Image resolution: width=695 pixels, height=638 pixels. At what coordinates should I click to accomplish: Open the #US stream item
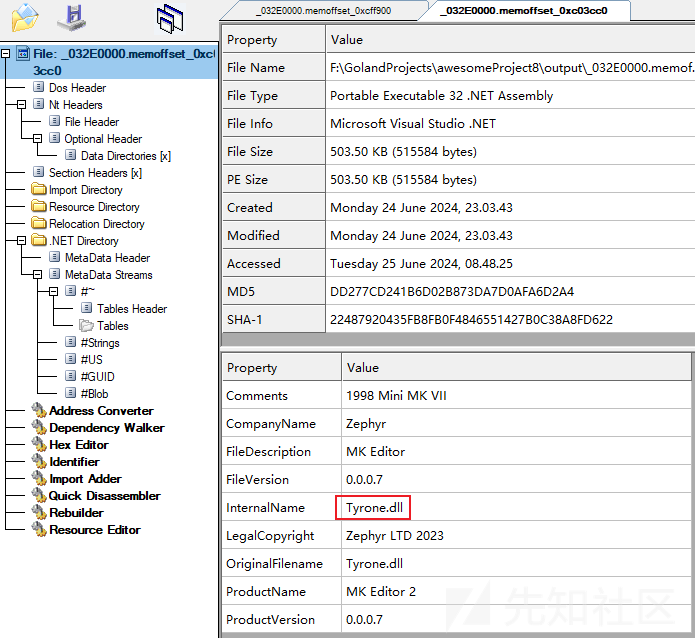click(x=92, y=360)
